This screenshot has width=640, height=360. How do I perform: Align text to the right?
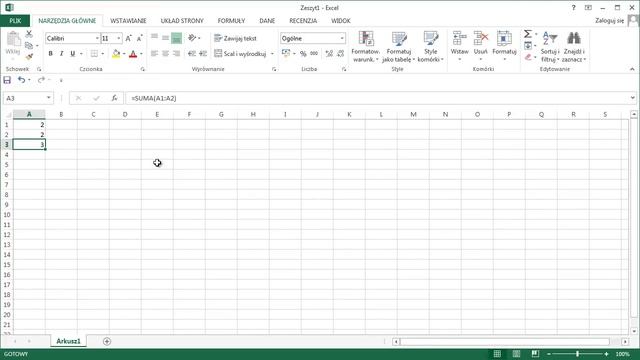(x=176, y=53)
